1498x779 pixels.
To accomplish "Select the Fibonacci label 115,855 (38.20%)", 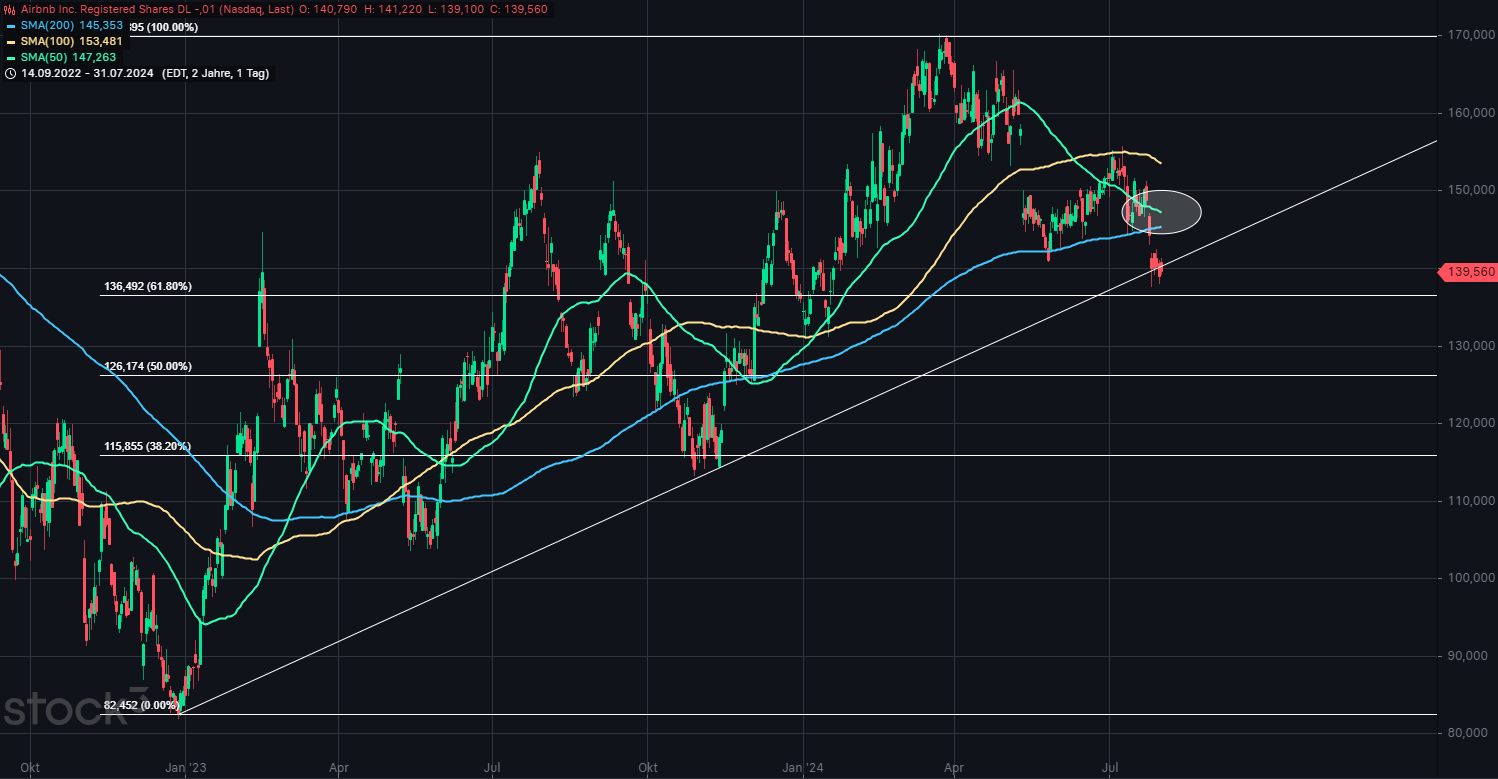I will point(148,446).
